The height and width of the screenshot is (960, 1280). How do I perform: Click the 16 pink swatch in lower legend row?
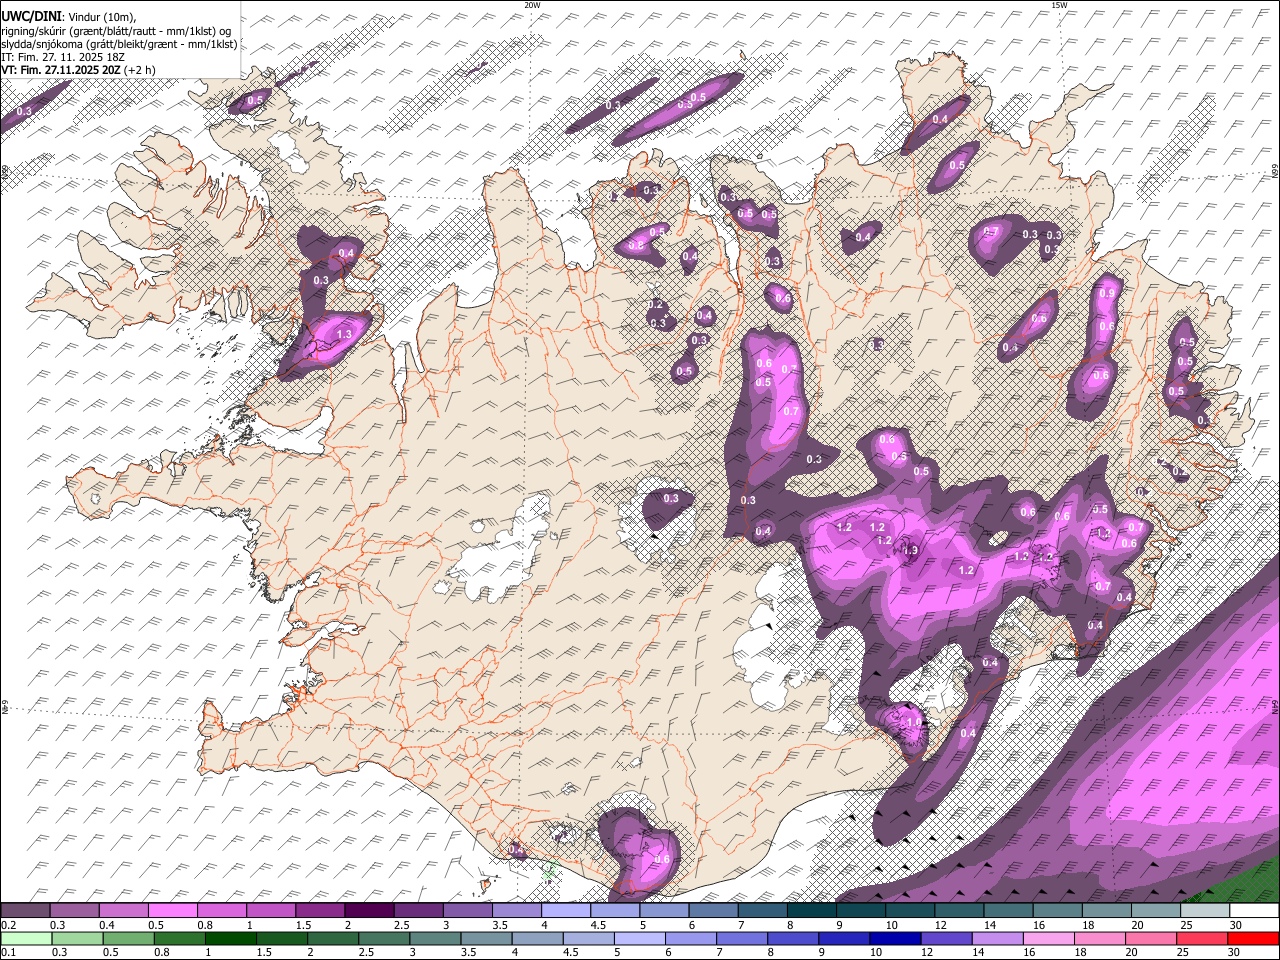[1047, 938]
